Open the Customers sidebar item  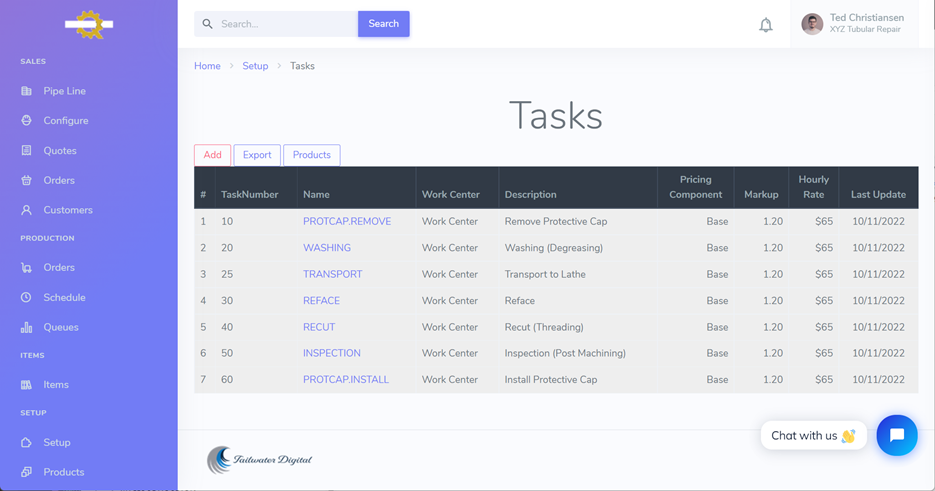67,210
